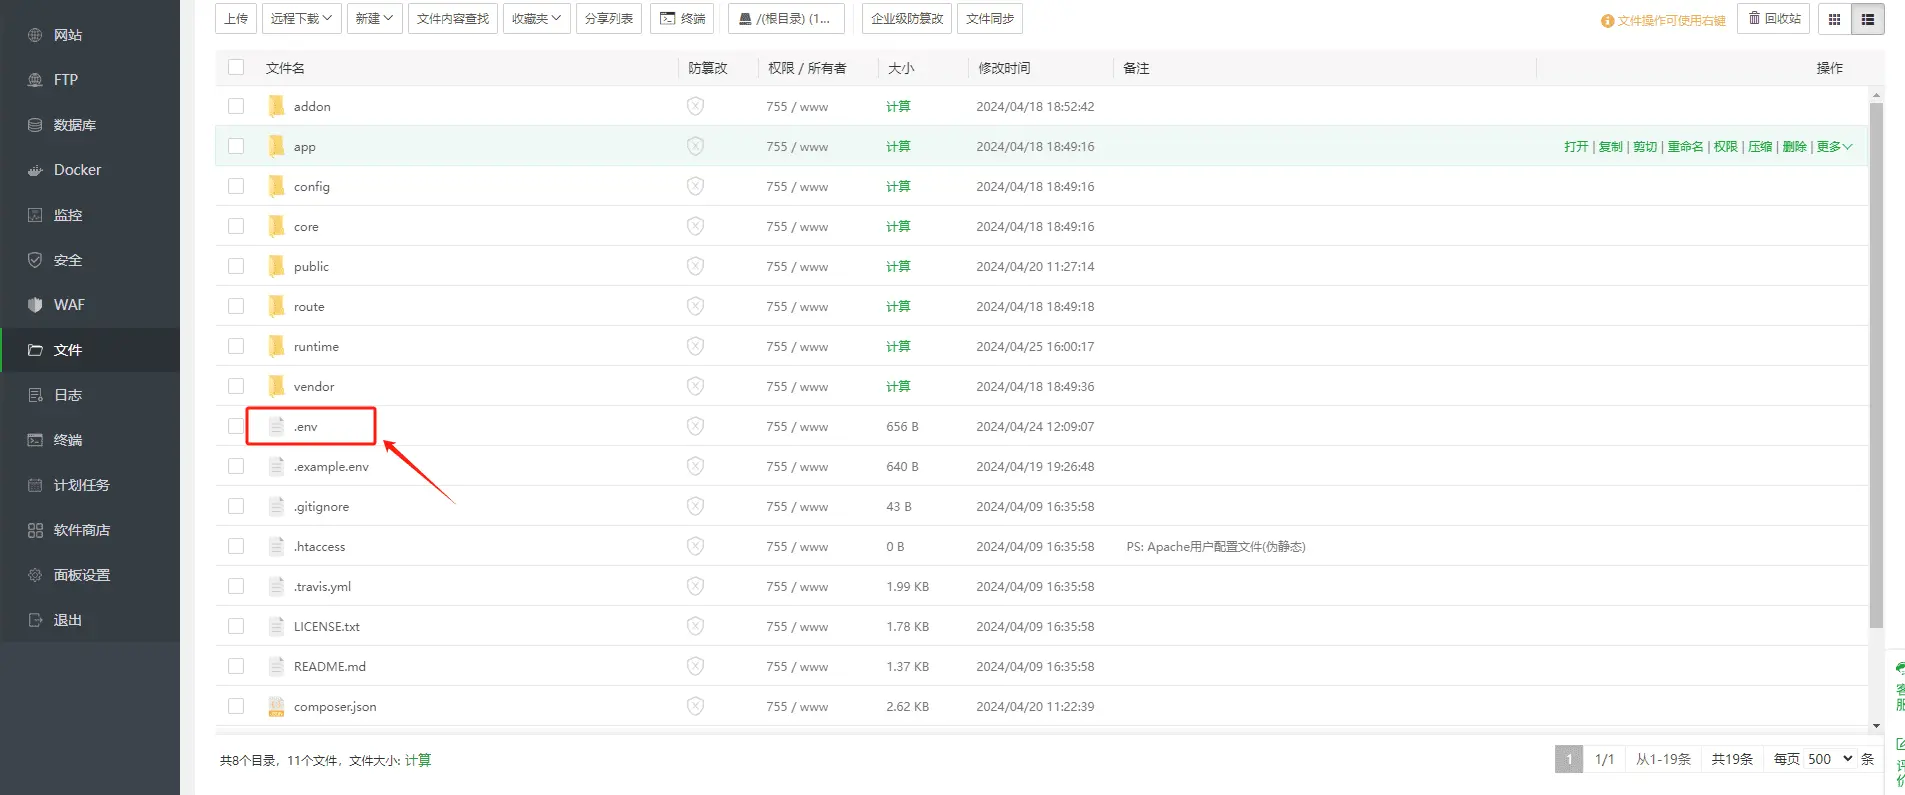Go to 数据库 in the sidebar
The width and height of the screenshot is (1905, 795).
[74, 125]
